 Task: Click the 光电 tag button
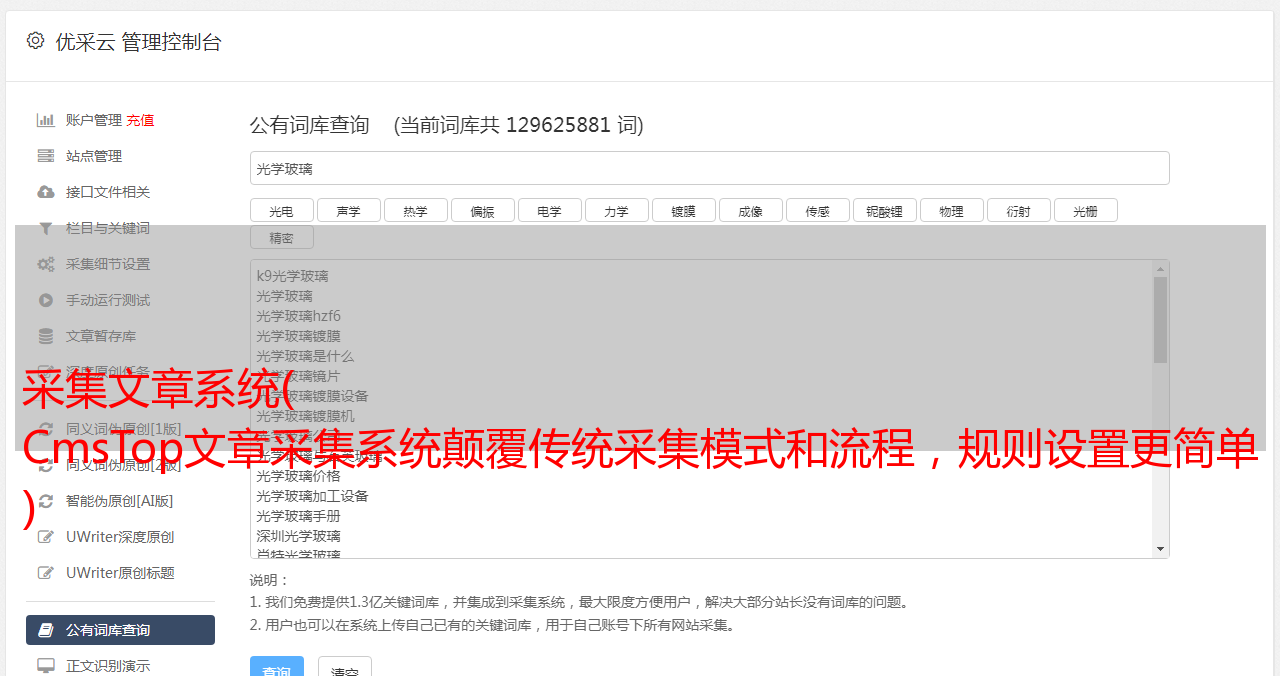click(281, 210)
